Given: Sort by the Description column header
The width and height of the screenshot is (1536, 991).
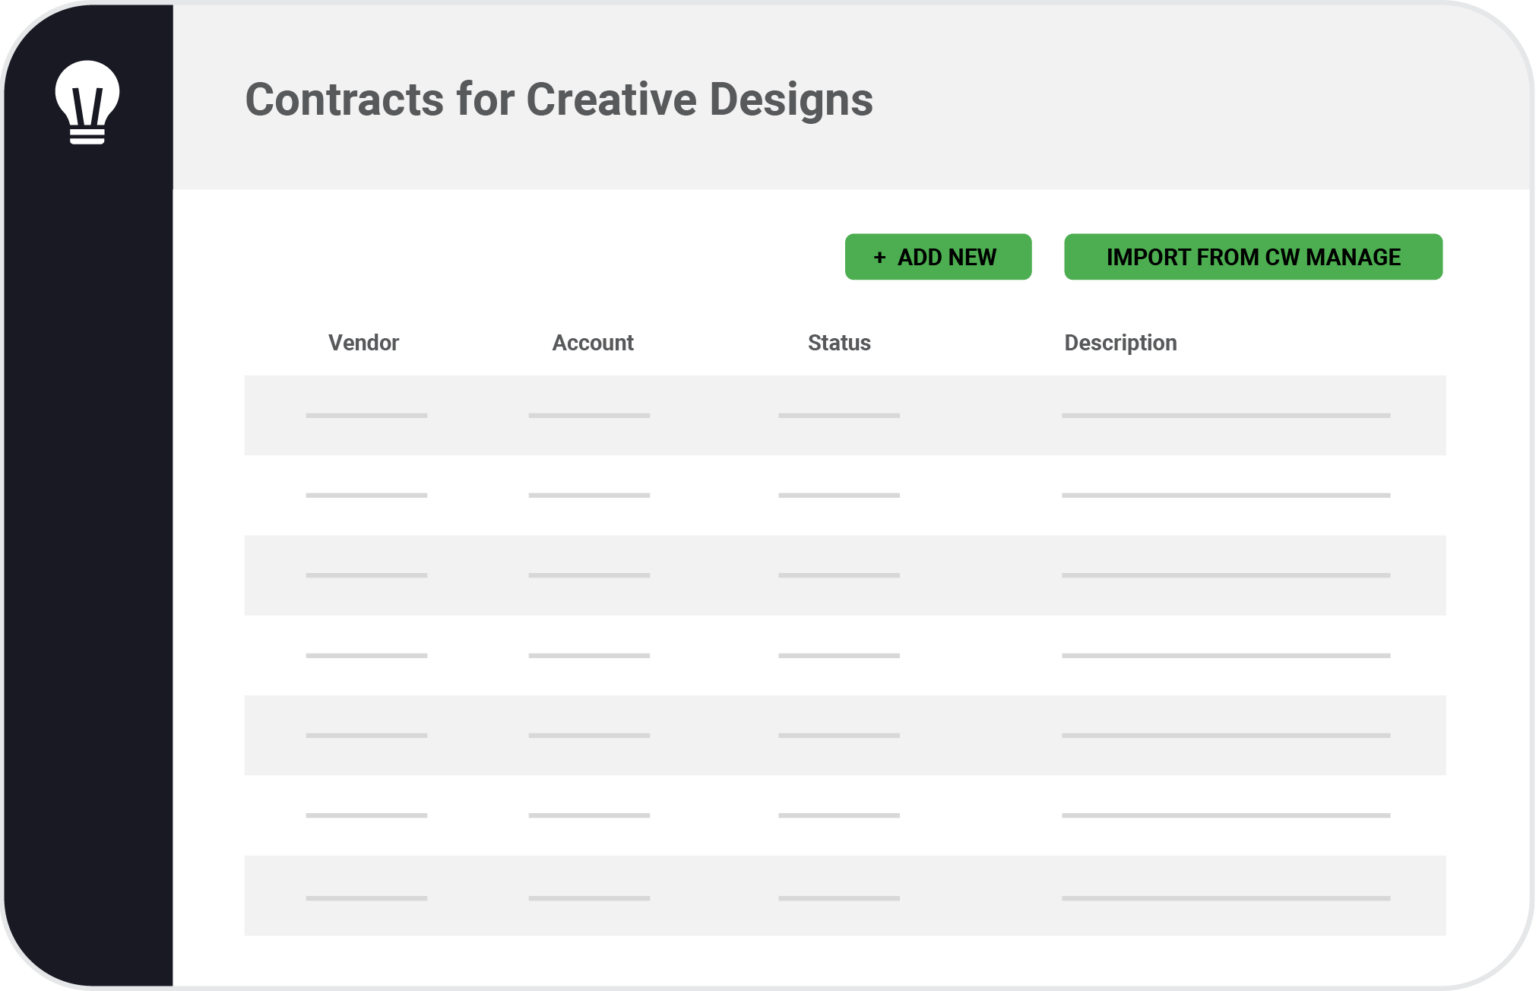Looking at the screenshot, I should (1120, 343).
